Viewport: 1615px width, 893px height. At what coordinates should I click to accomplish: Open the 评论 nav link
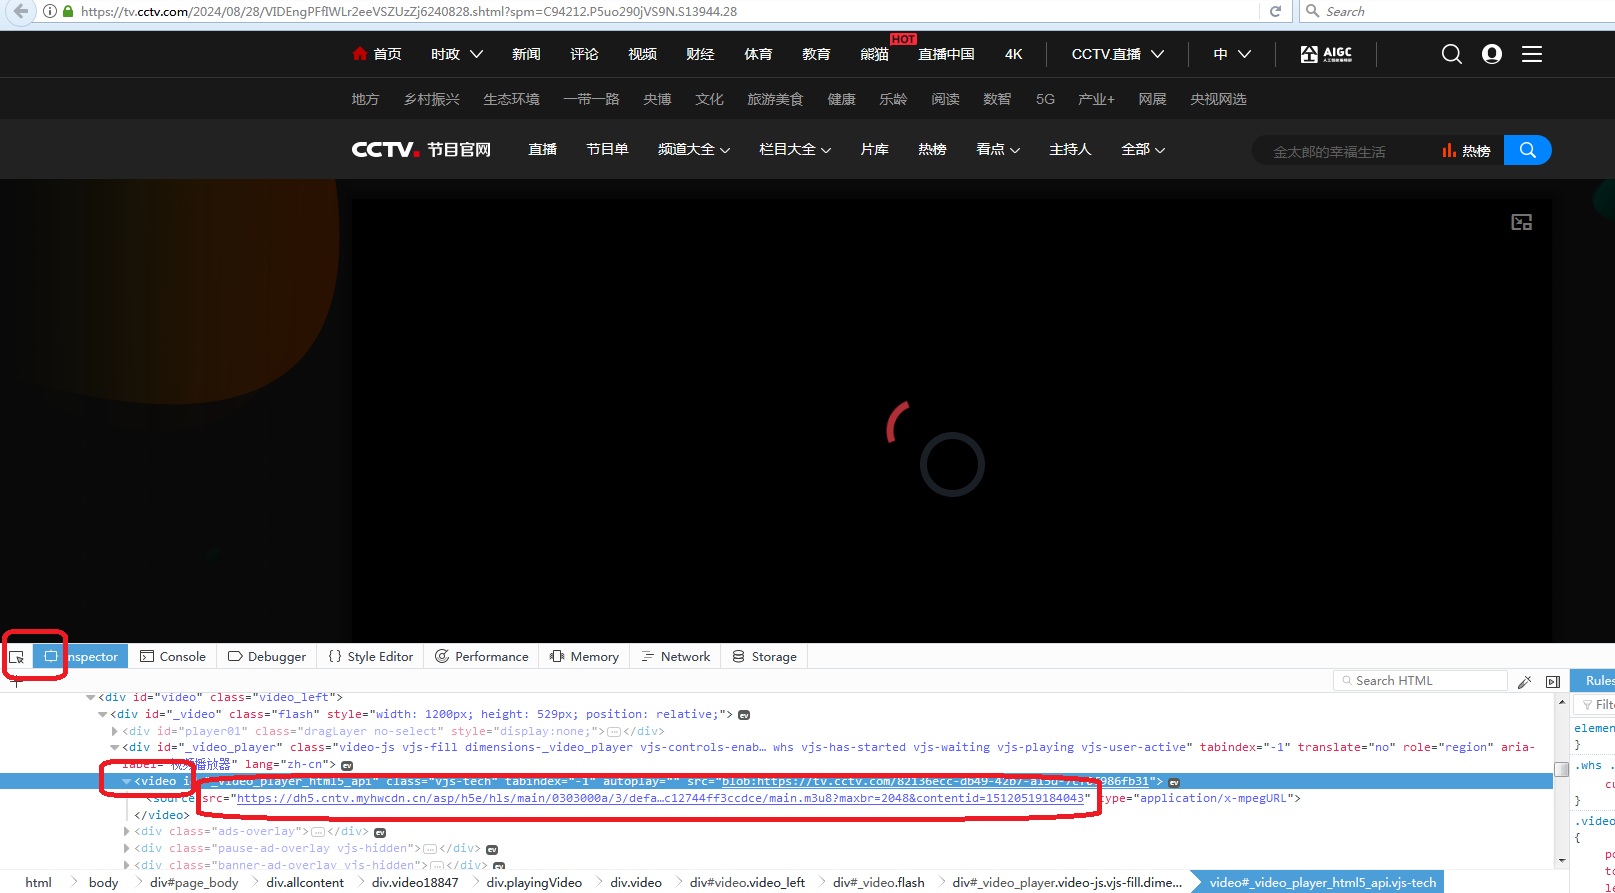pos(584,54)
